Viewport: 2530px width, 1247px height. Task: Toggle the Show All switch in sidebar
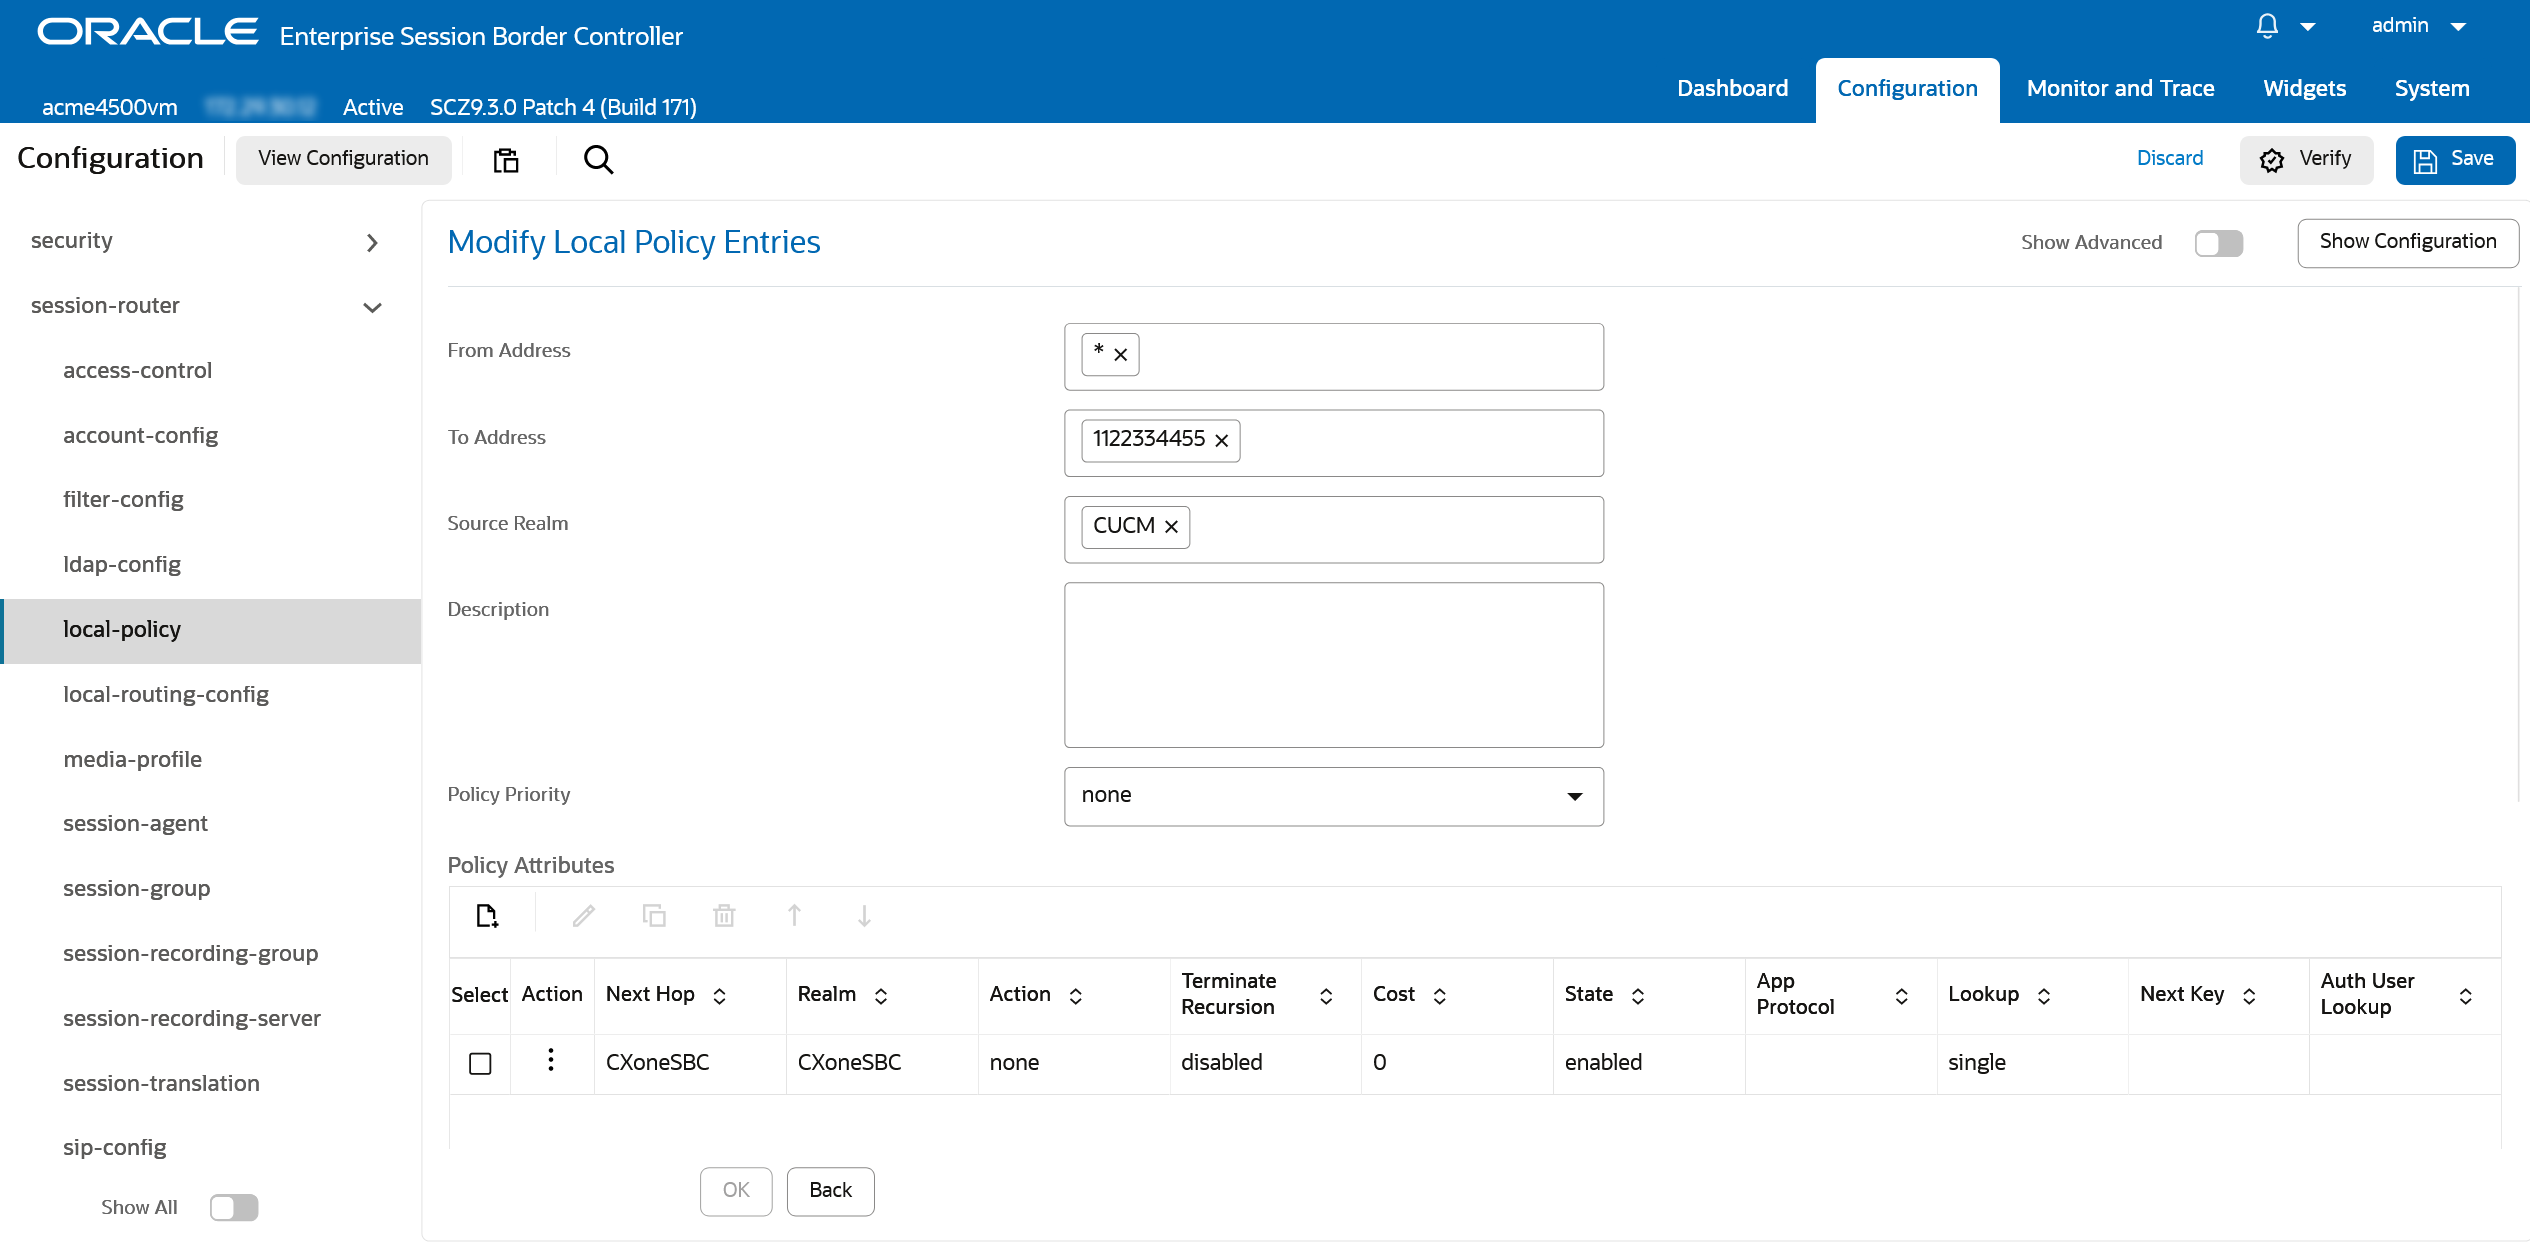[234, 1208]
